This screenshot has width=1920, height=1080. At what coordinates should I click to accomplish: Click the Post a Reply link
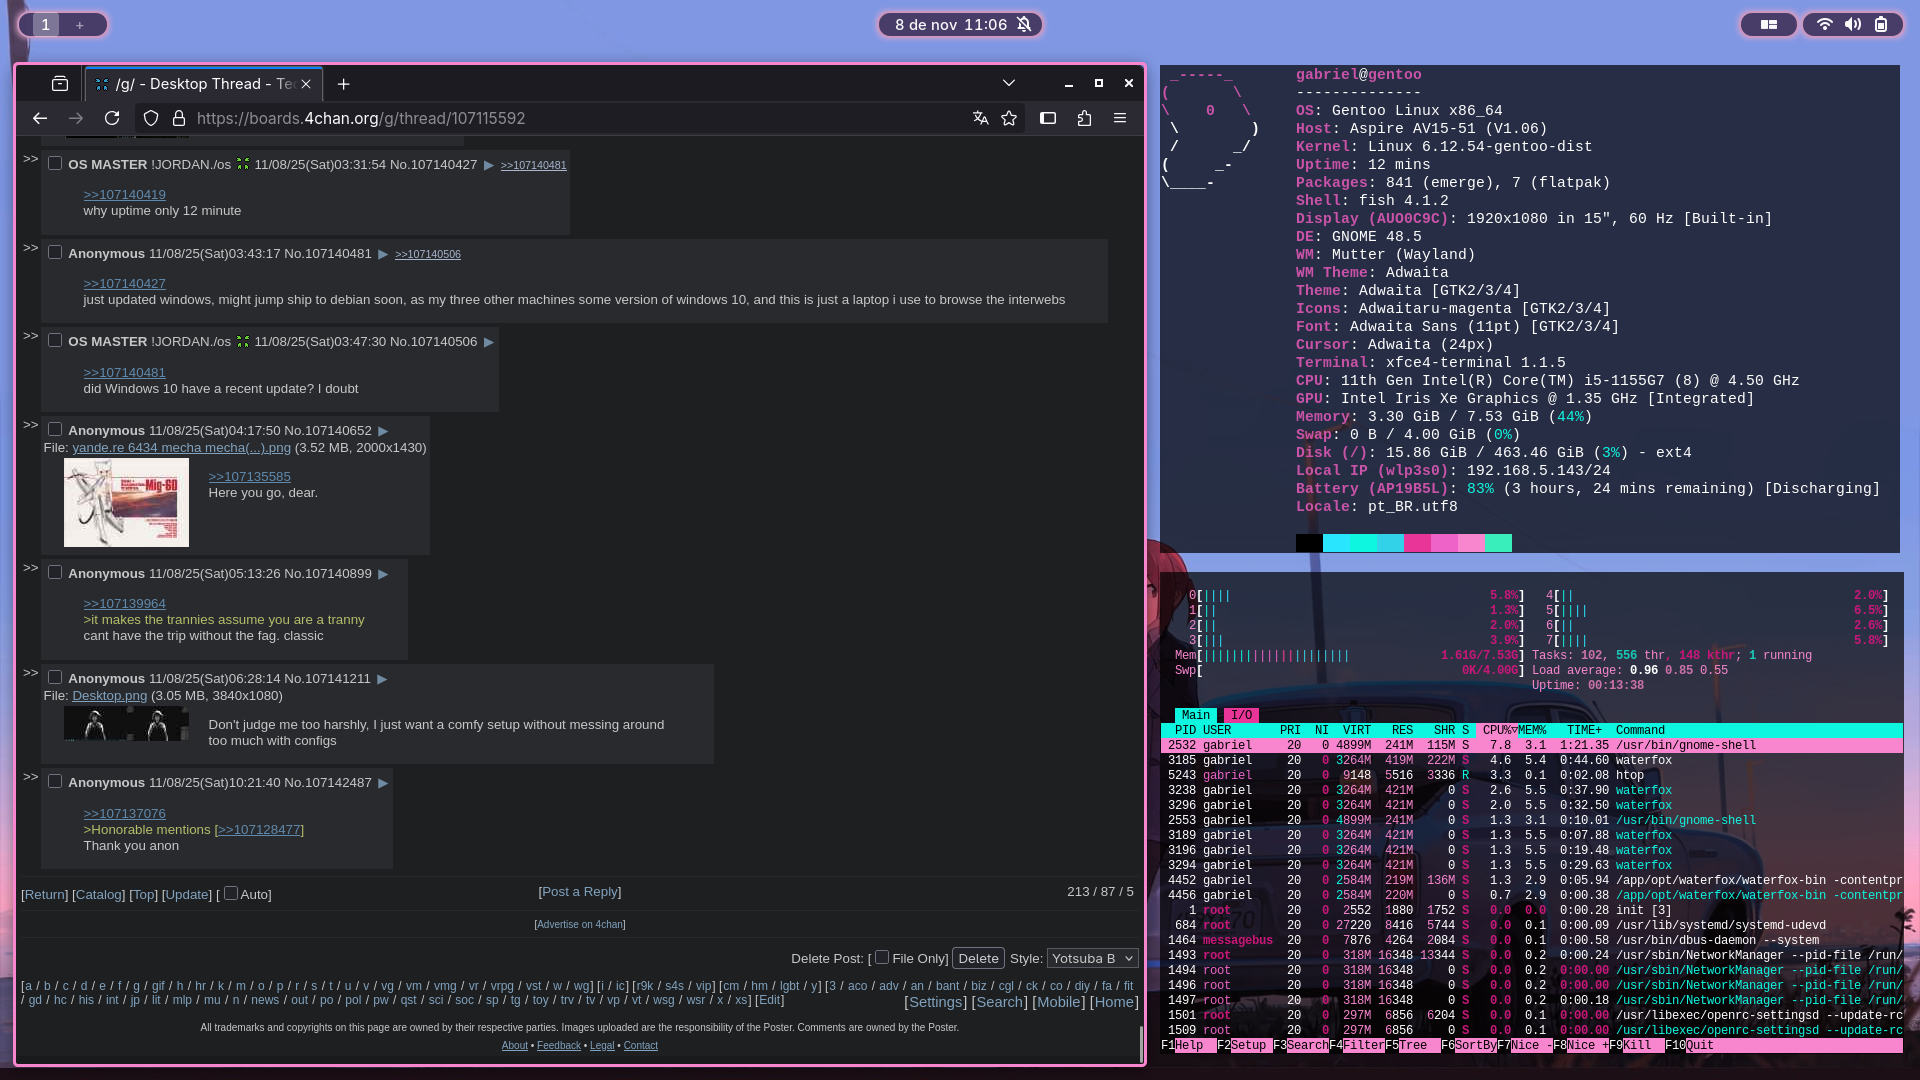pyautogui.click(x=580, y=892)
